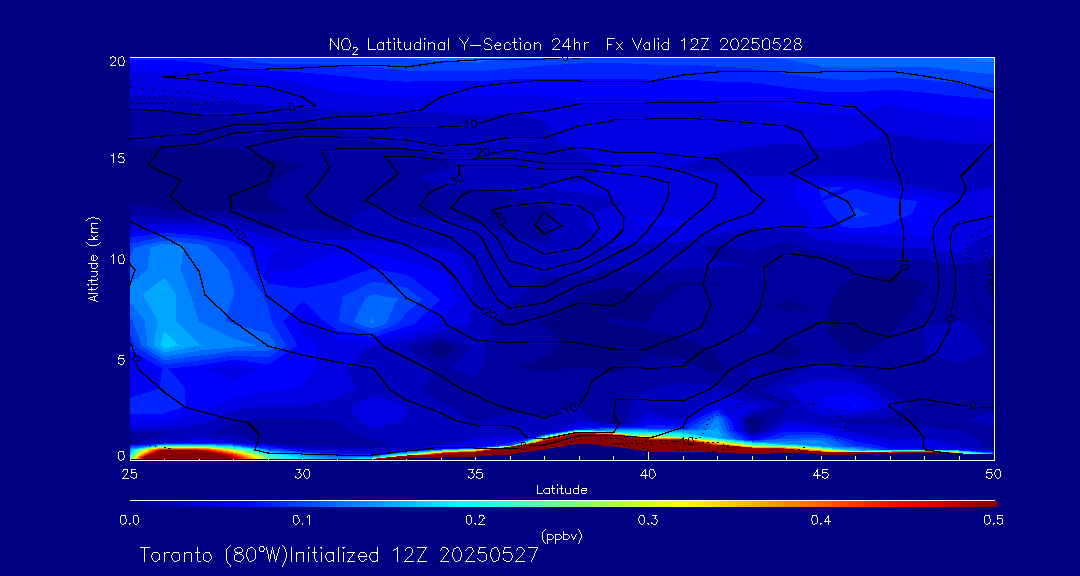The image size is (1080, 576).
Task: Click the "Latitude" axis label
Action: [x=561, y=491]
